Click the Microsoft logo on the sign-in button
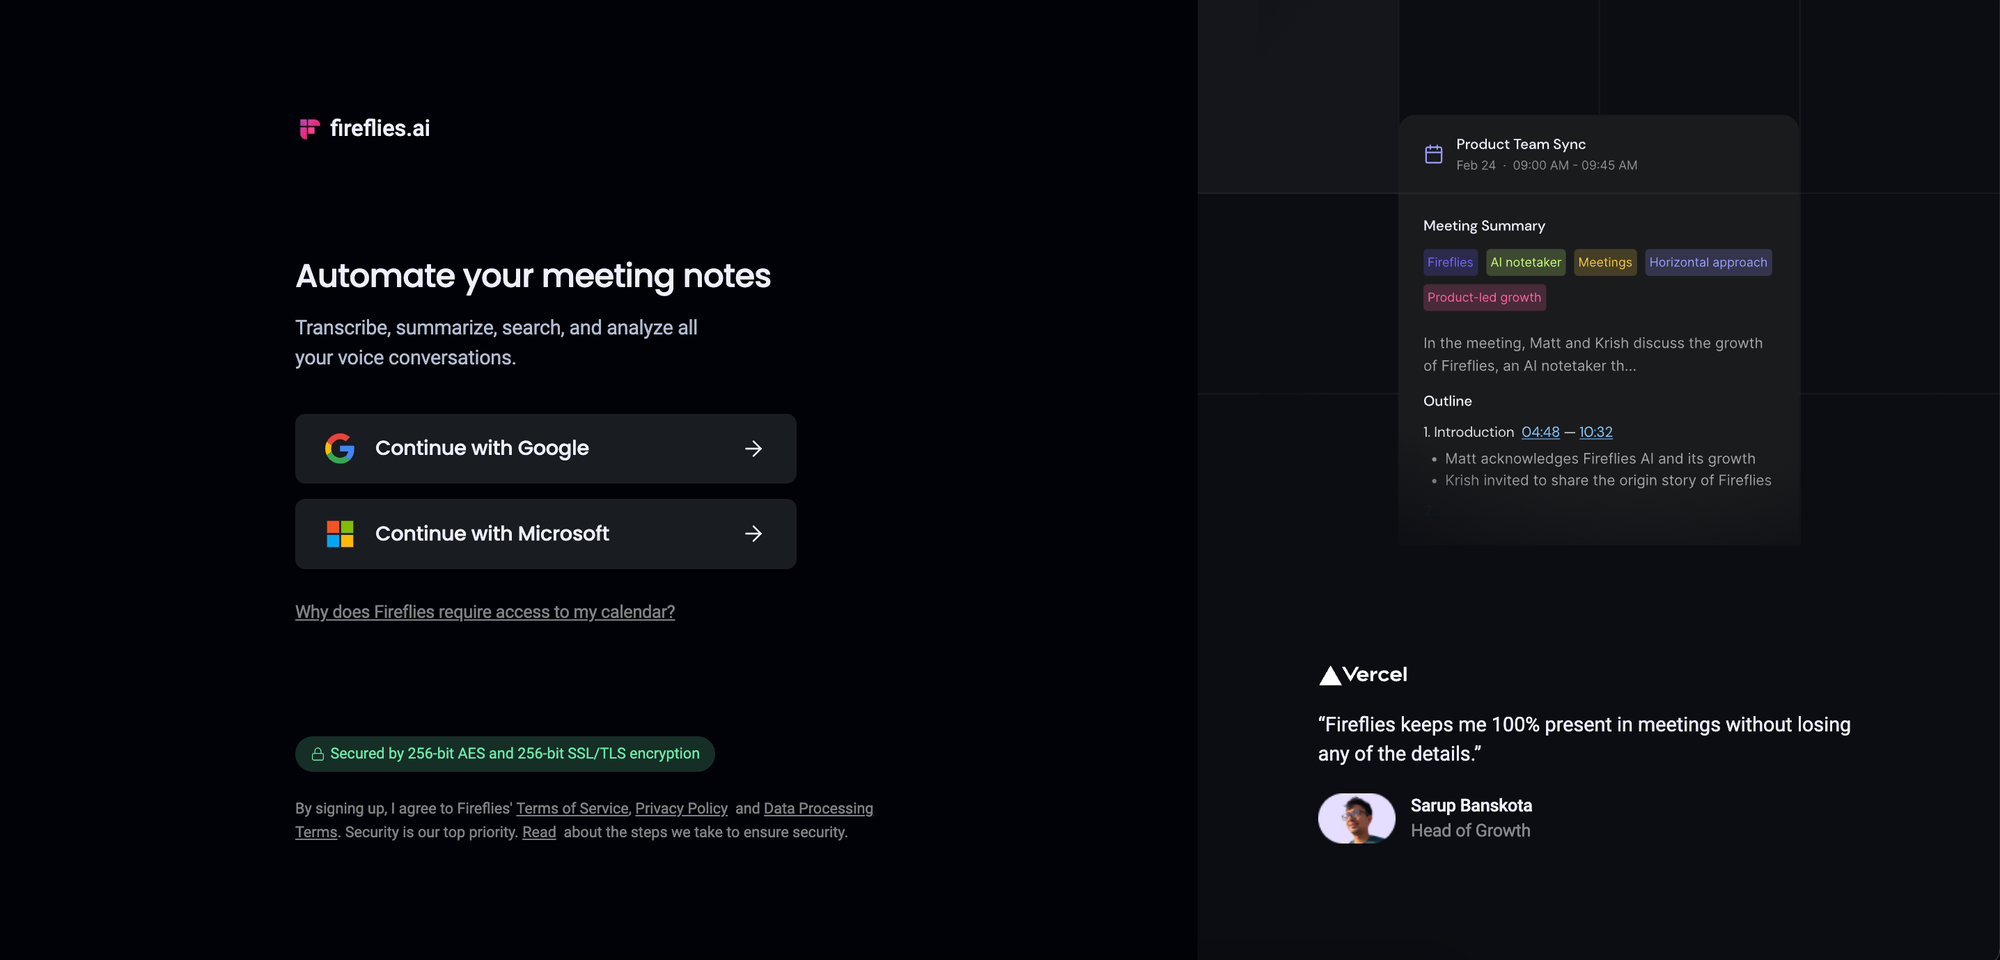The height and width of the screenshot is (960, 2000). click(340, 533)
